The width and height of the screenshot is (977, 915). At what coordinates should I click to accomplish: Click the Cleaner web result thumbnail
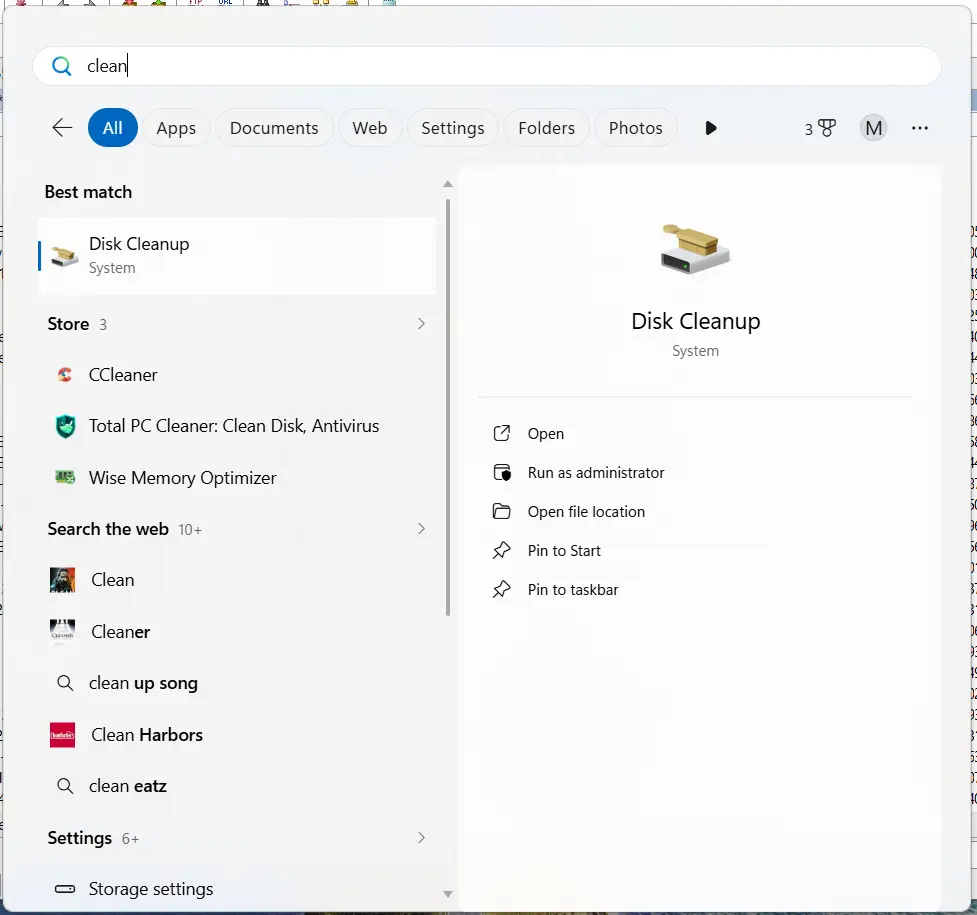click(x=62, y=631)
